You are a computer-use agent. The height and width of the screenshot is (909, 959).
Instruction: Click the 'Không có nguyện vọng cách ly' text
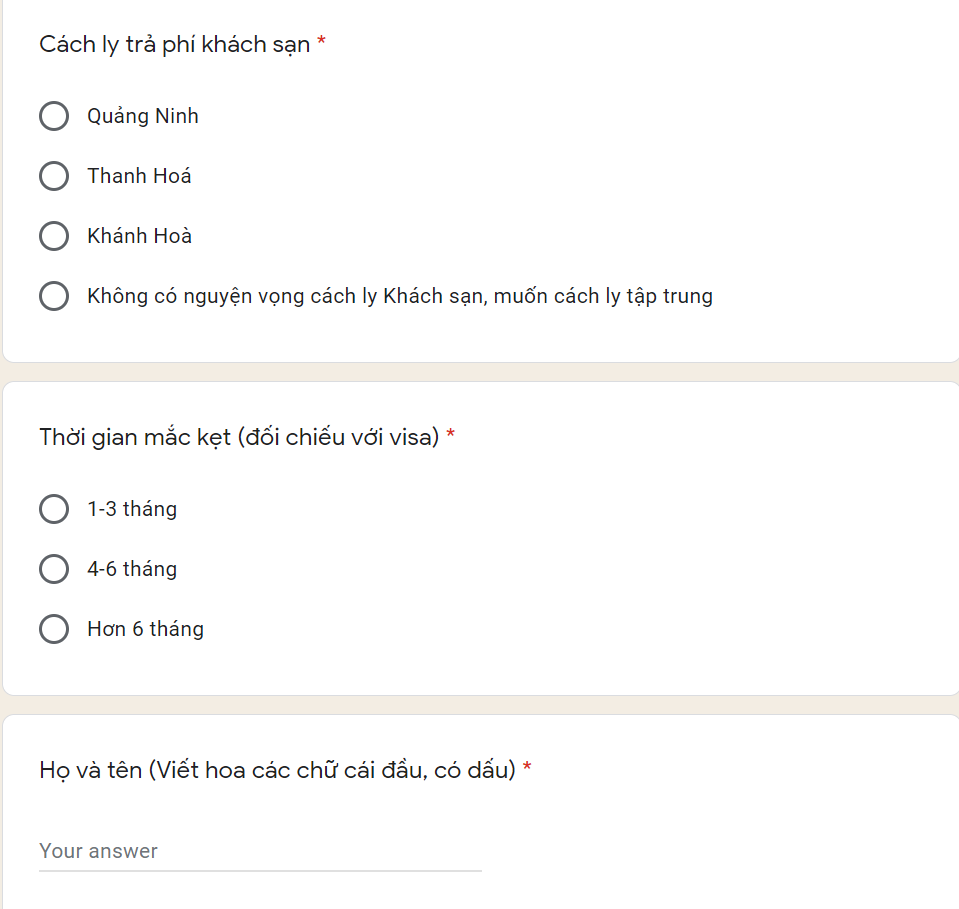[232, 296]
